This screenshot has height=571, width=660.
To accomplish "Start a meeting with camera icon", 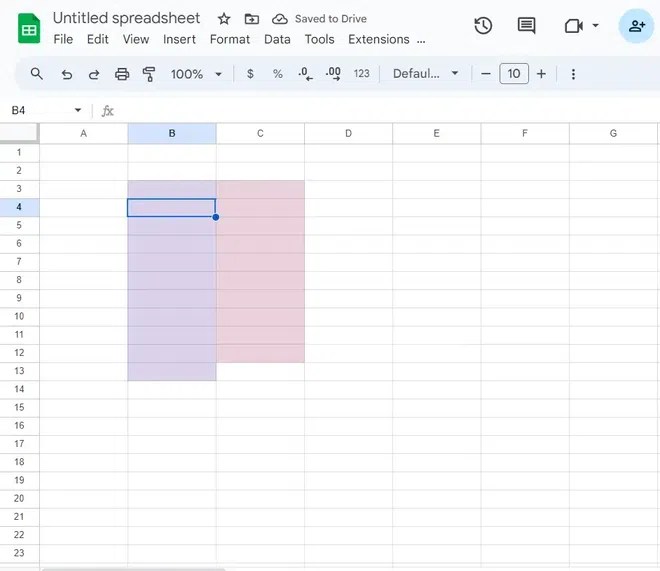I will pos(574,26).
